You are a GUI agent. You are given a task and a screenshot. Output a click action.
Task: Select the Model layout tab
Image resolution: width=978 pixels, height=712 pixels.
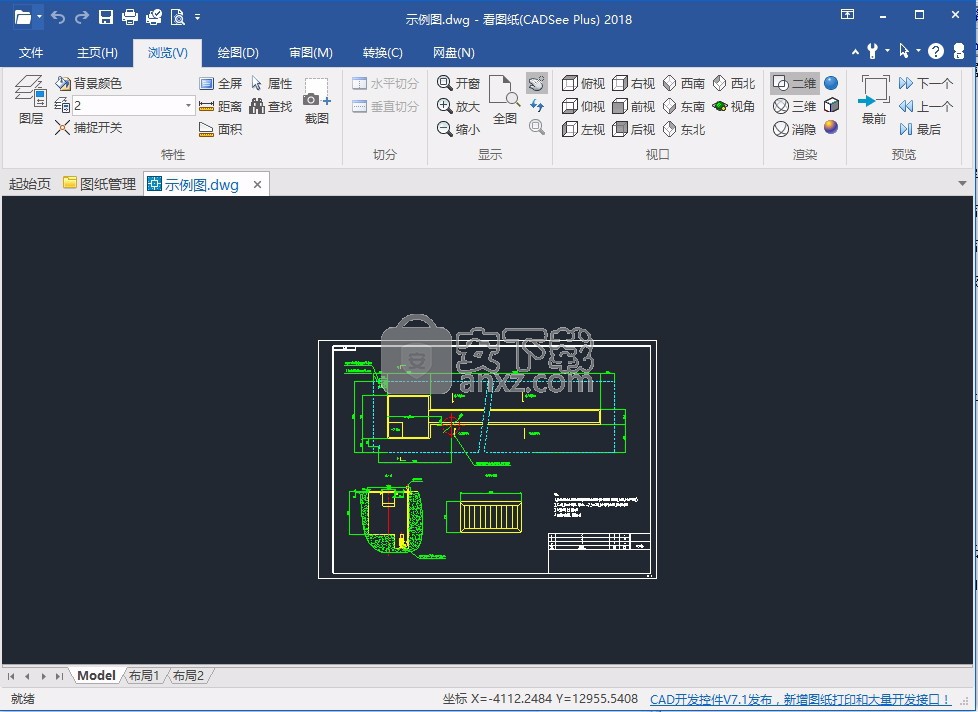click(x=96, y=675)
